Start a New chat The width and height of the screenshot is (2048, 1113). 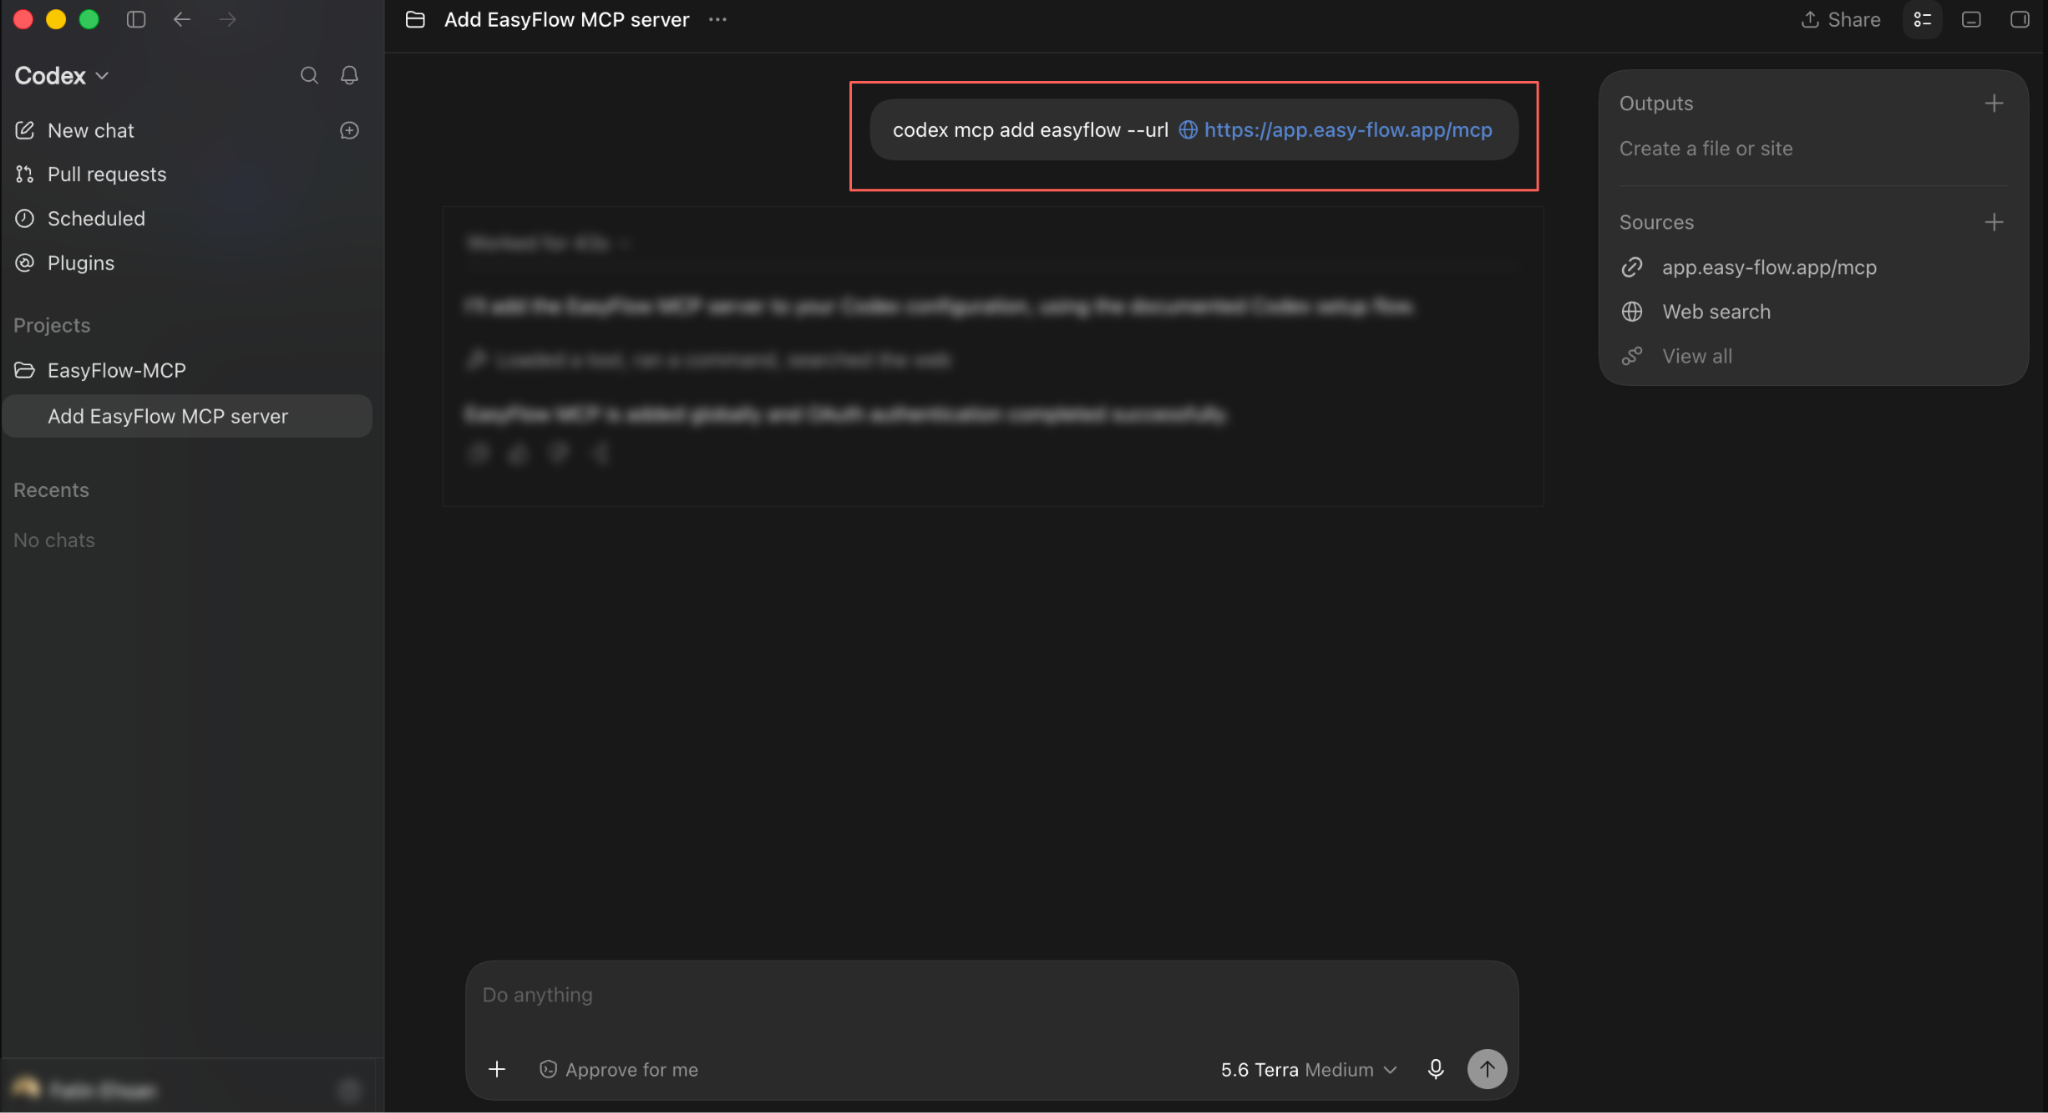point(90,130)
